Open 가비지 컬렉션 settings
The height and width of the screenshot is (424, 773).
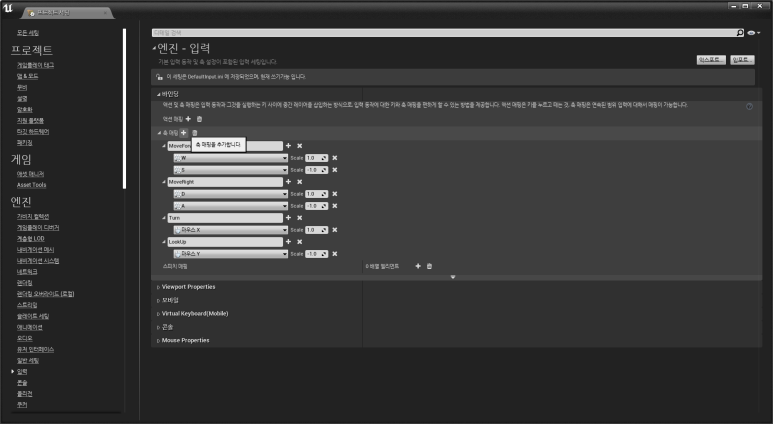point(33,217)
